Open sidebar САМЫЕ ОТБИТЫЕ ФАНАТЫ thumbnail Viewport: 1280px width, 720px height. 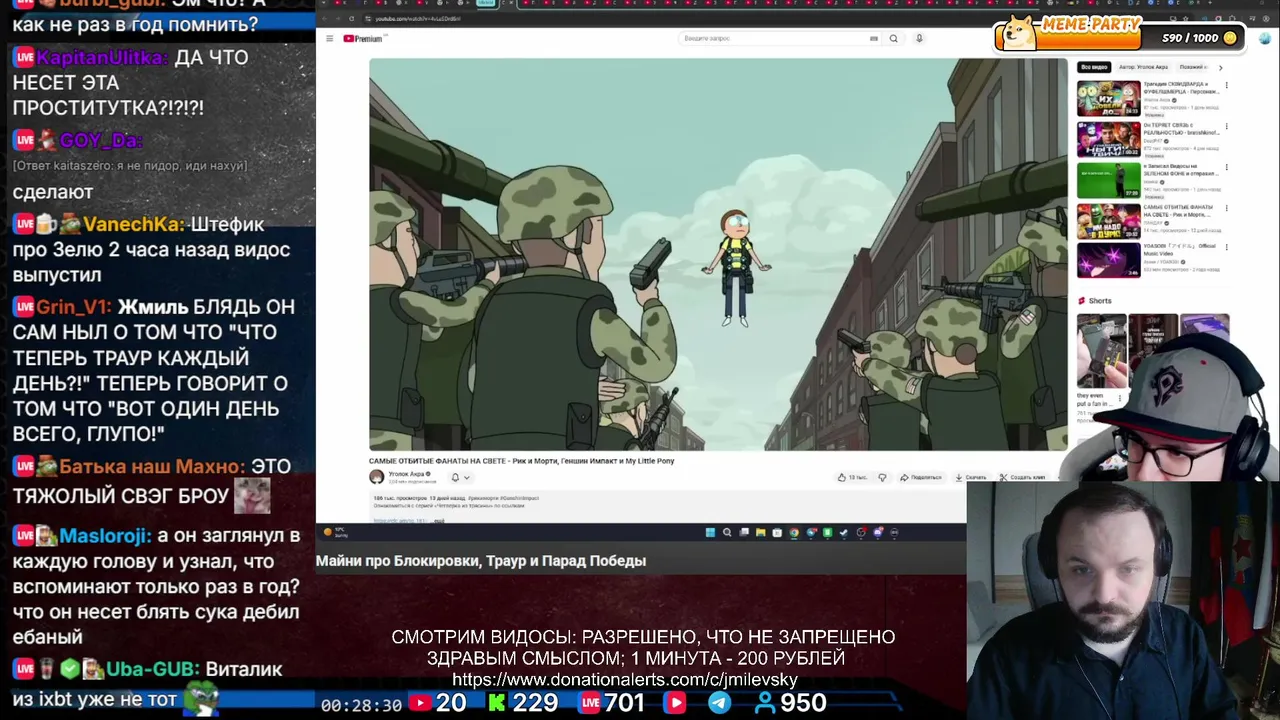[1108, 221]
